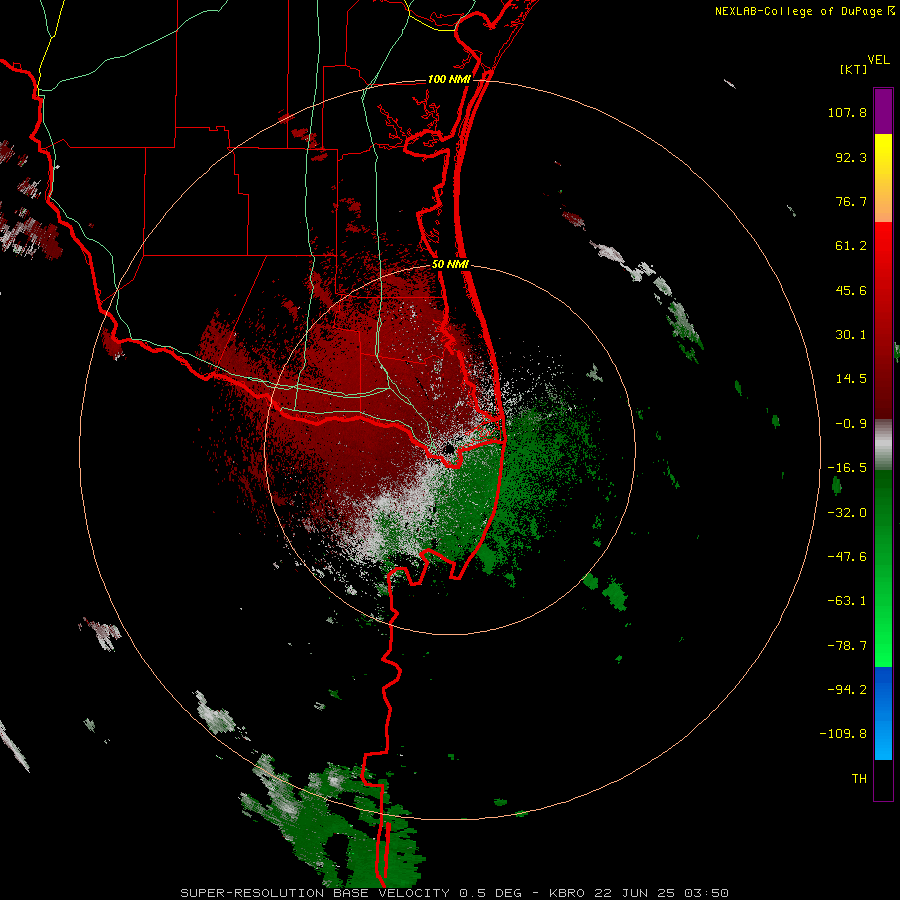Viewport: 900px width, 900px height.
Task: Click the -0.9 legend value
Action: (851, 424)
